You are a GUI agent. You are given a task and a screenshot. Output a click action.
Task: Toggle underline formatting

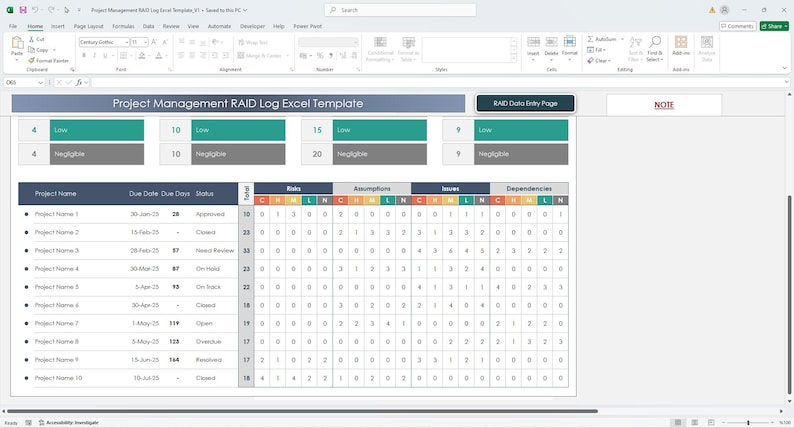[x=105, y=55]
